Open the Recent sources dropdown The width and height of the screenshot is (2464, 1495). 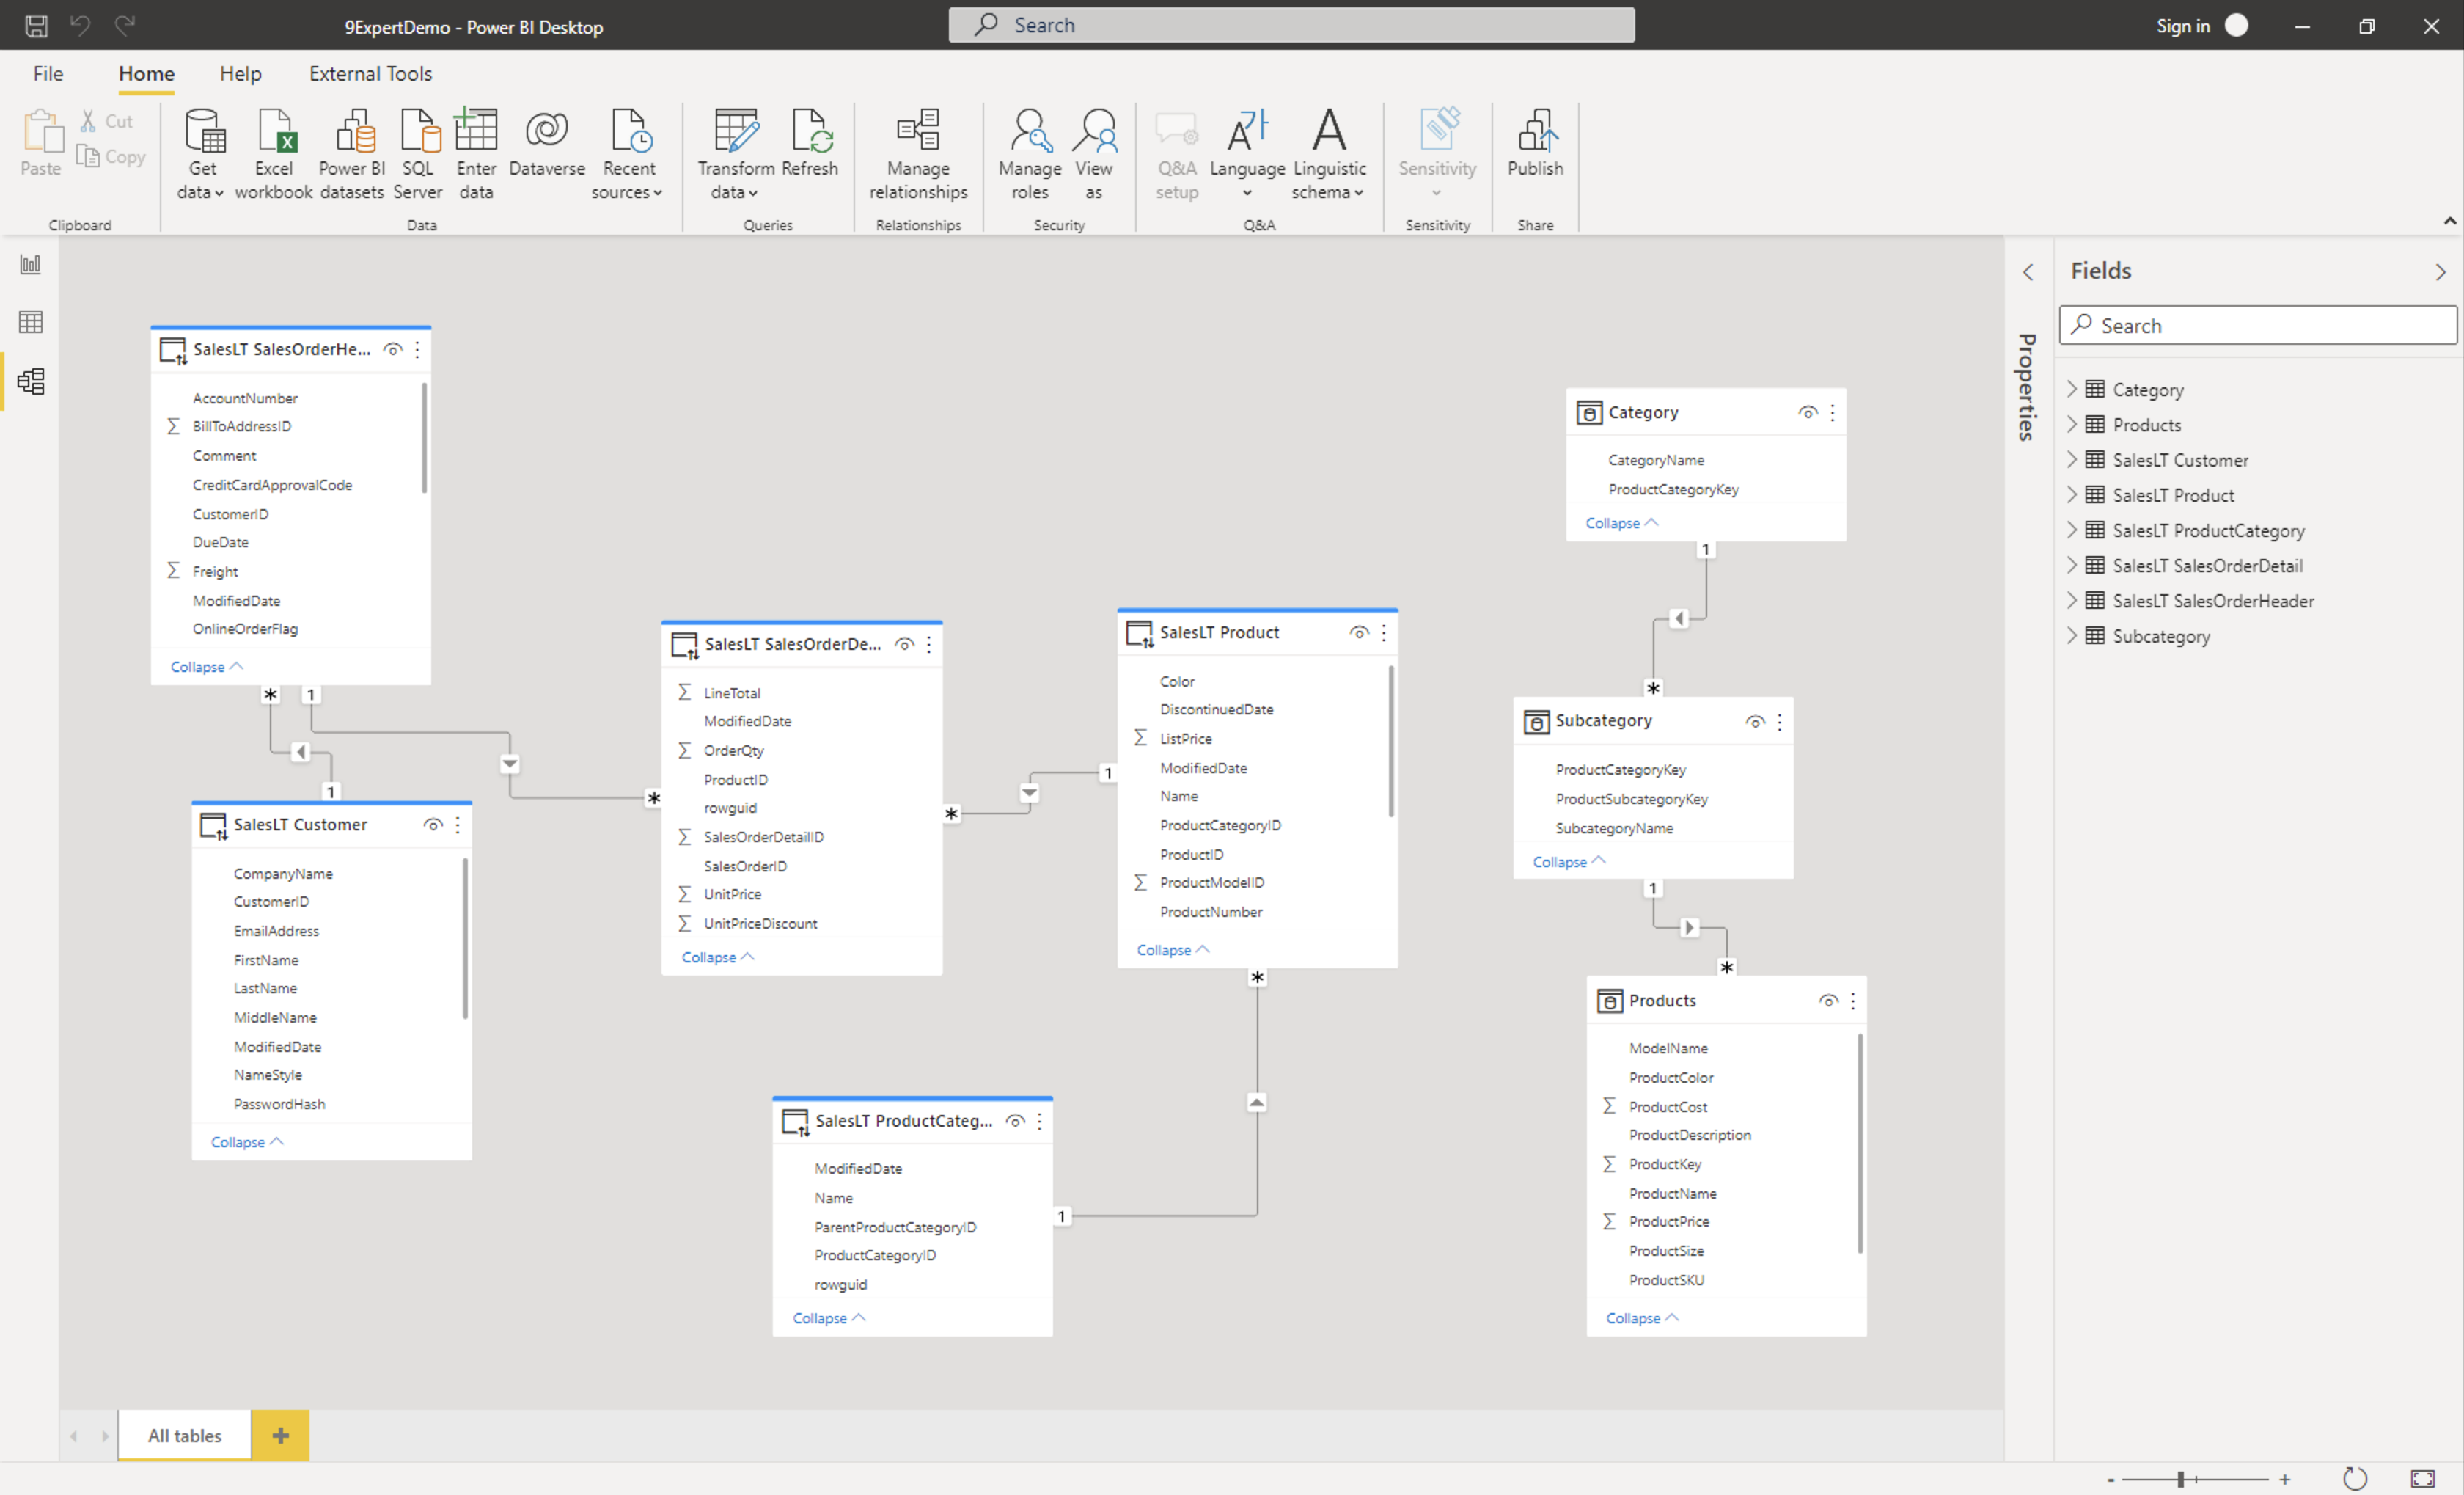coord(628,153)
